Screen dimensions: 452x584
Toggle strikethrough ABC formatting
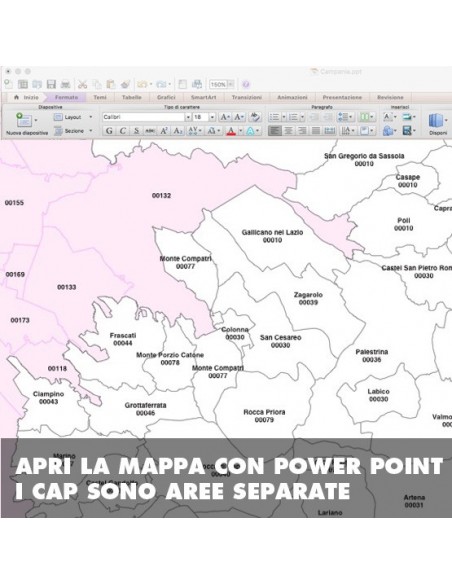pos(150,131)
